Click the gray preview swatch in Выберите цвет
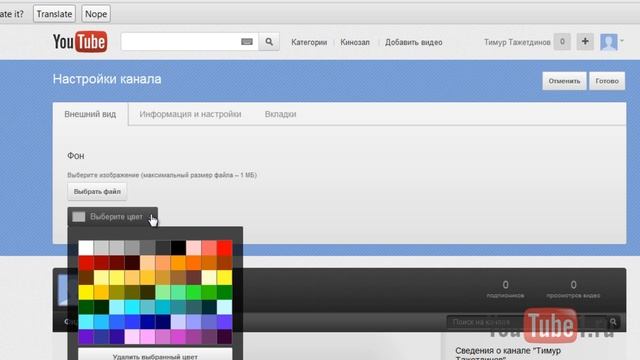Screen dimensions: 640x360 [79, 217]
